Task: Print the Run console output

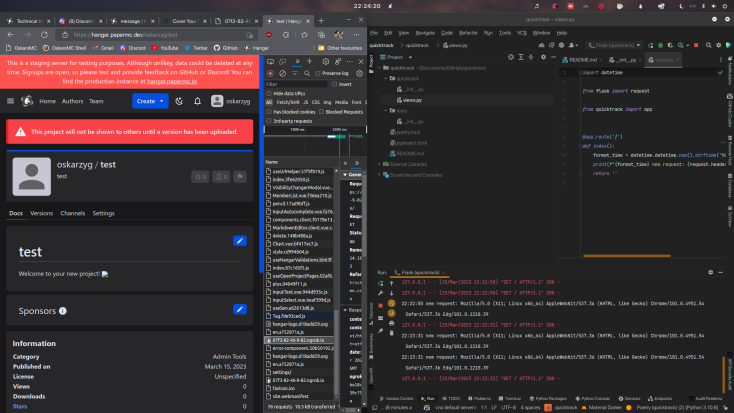Action: click(x=391, y=323)
